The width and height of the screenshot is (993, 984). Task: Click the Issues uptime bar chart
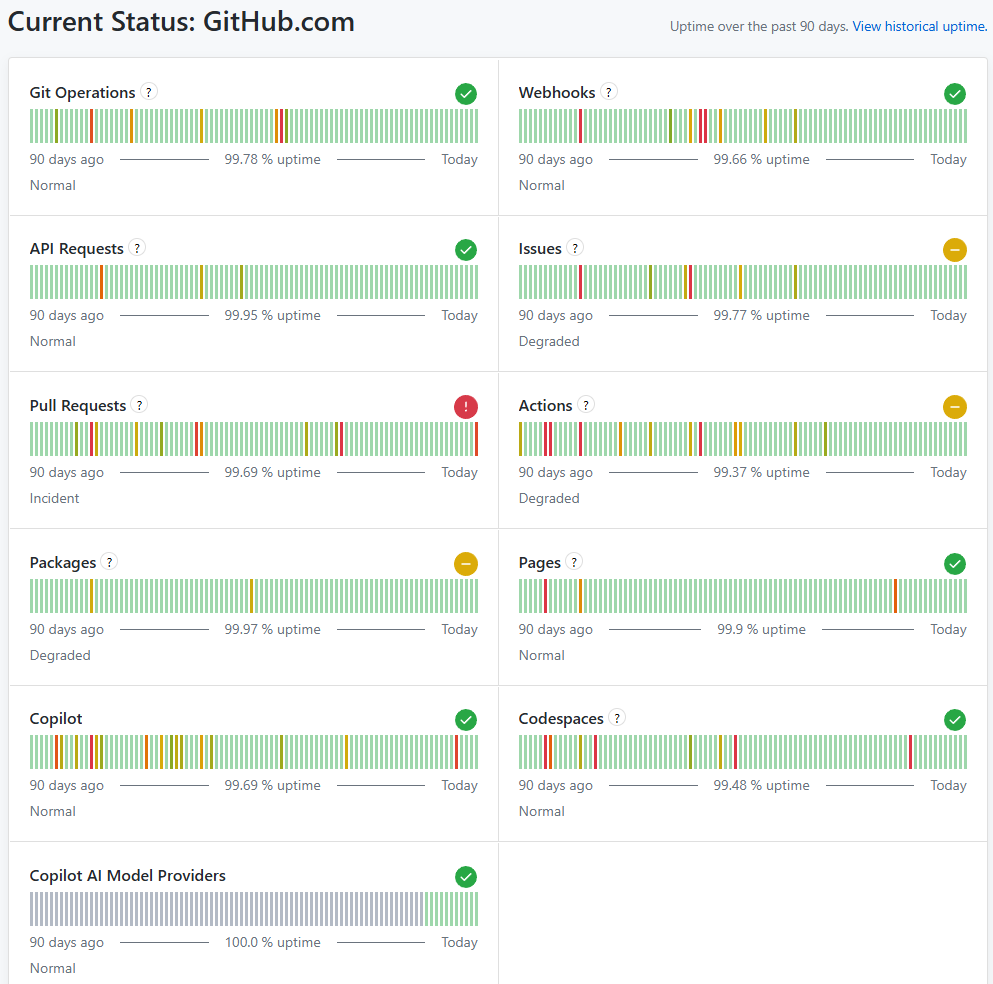point(743,282)
